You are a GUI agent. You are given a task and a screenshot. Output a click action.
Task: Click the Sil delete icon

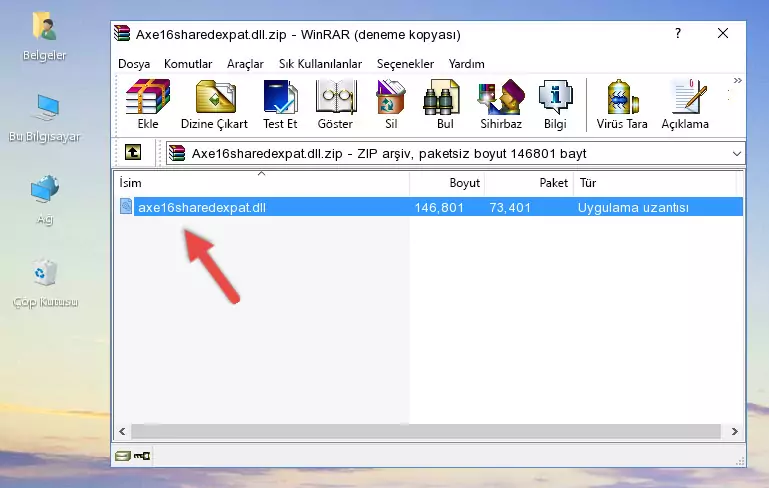tap(391, 104)
